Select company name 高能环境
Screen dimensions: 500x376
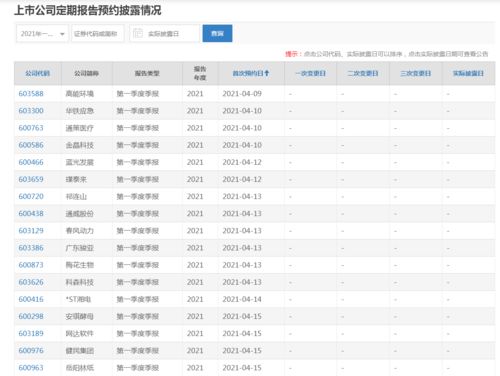79,94
